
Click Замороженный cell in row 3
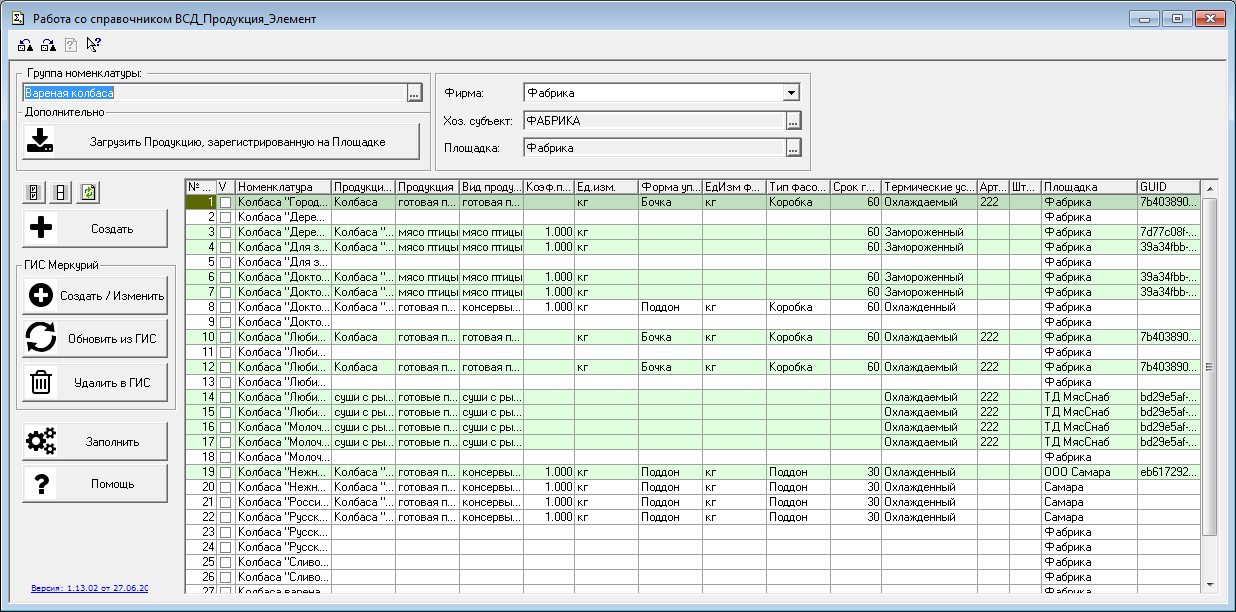pos(929,232)
